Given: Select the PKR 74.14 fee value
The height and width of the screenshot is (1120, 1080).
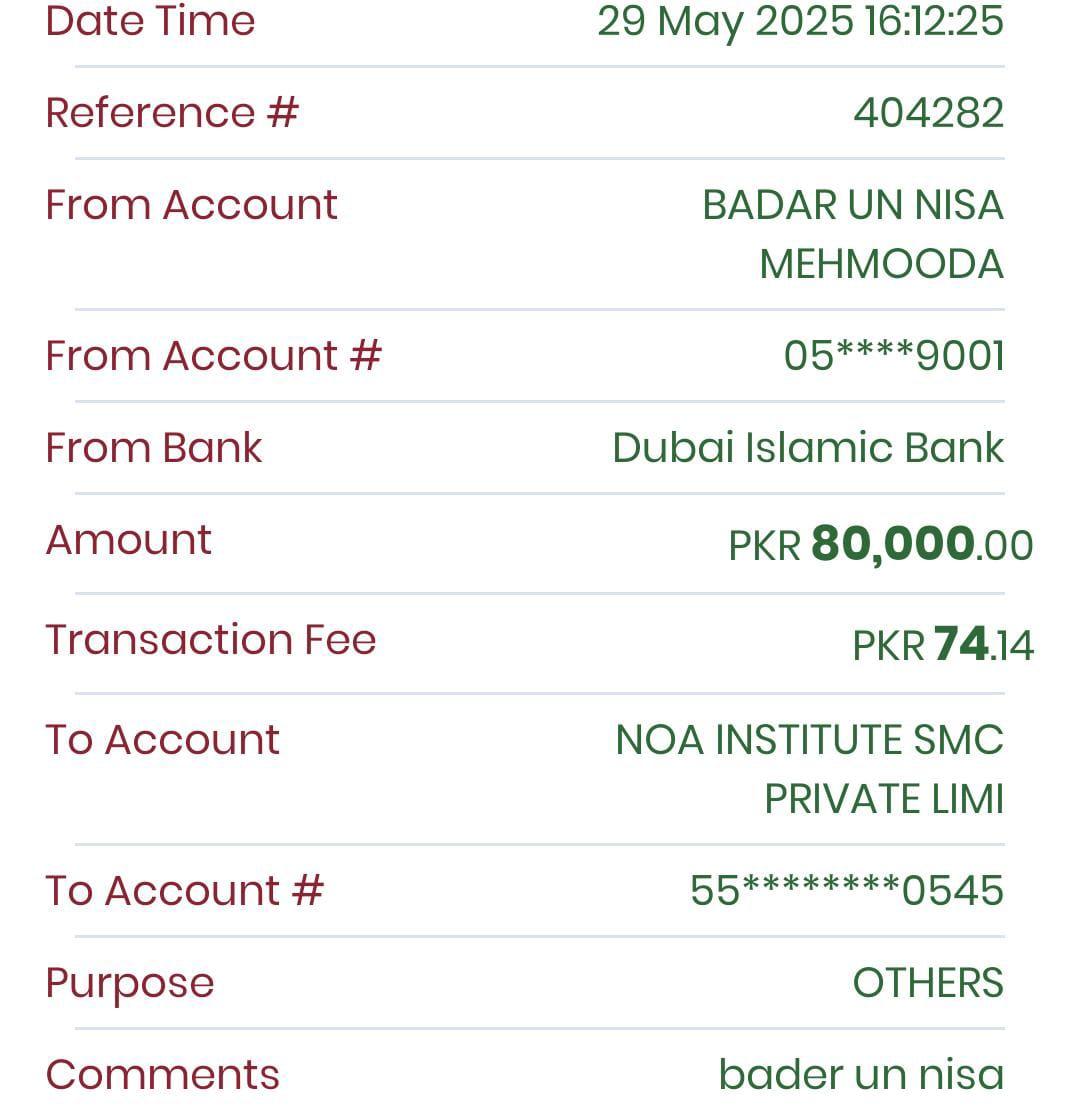Looking at the screenshot, I should pos(942,645).
